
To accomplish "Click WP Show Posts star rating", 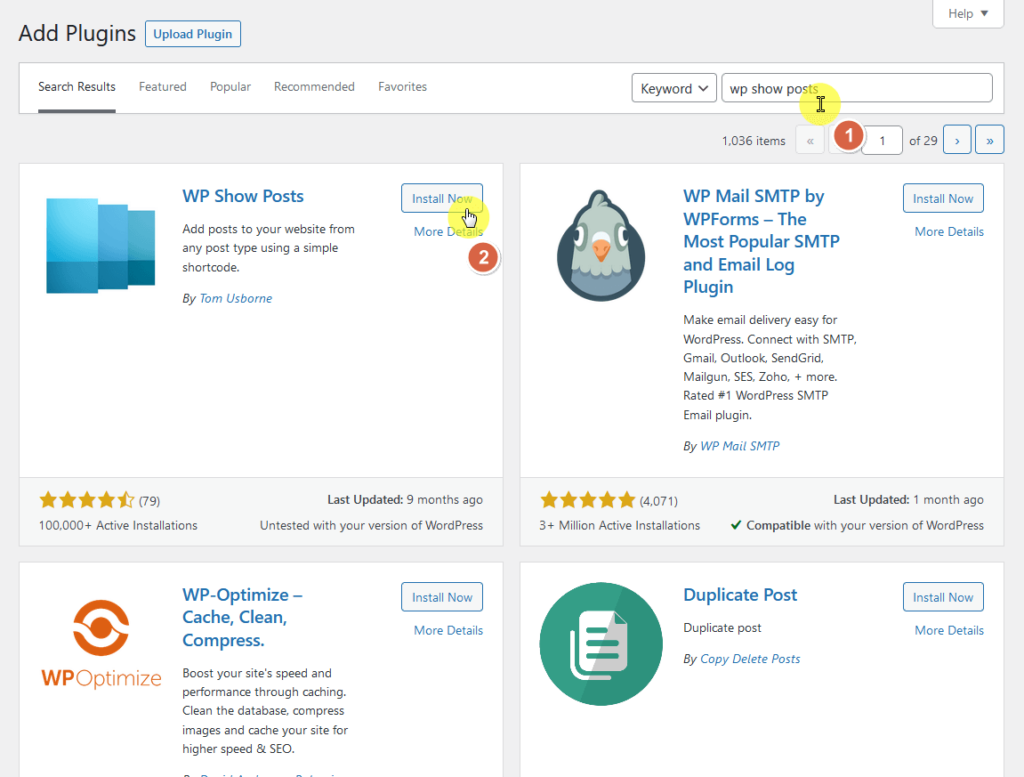I will 87,501.
